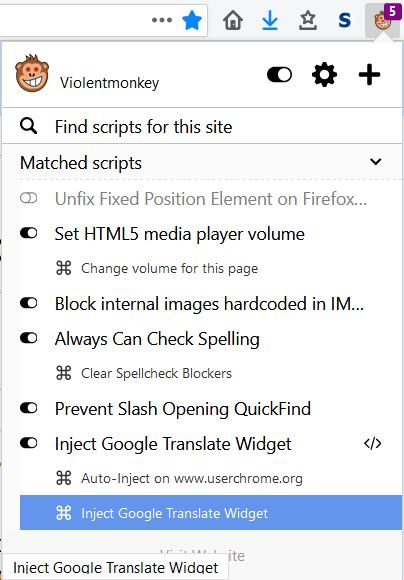Viewport: 404px width, 580px height.
Task: Toggle the global Violentmonkey scripts switch
Action: (x=279, y=75)
